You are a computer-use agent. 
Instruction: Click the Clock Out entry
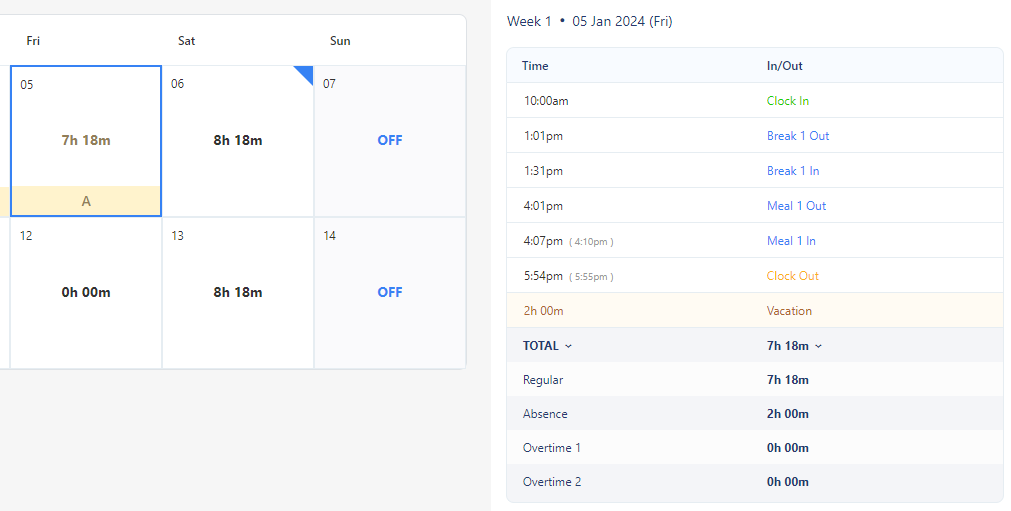[x=792, y=276]
